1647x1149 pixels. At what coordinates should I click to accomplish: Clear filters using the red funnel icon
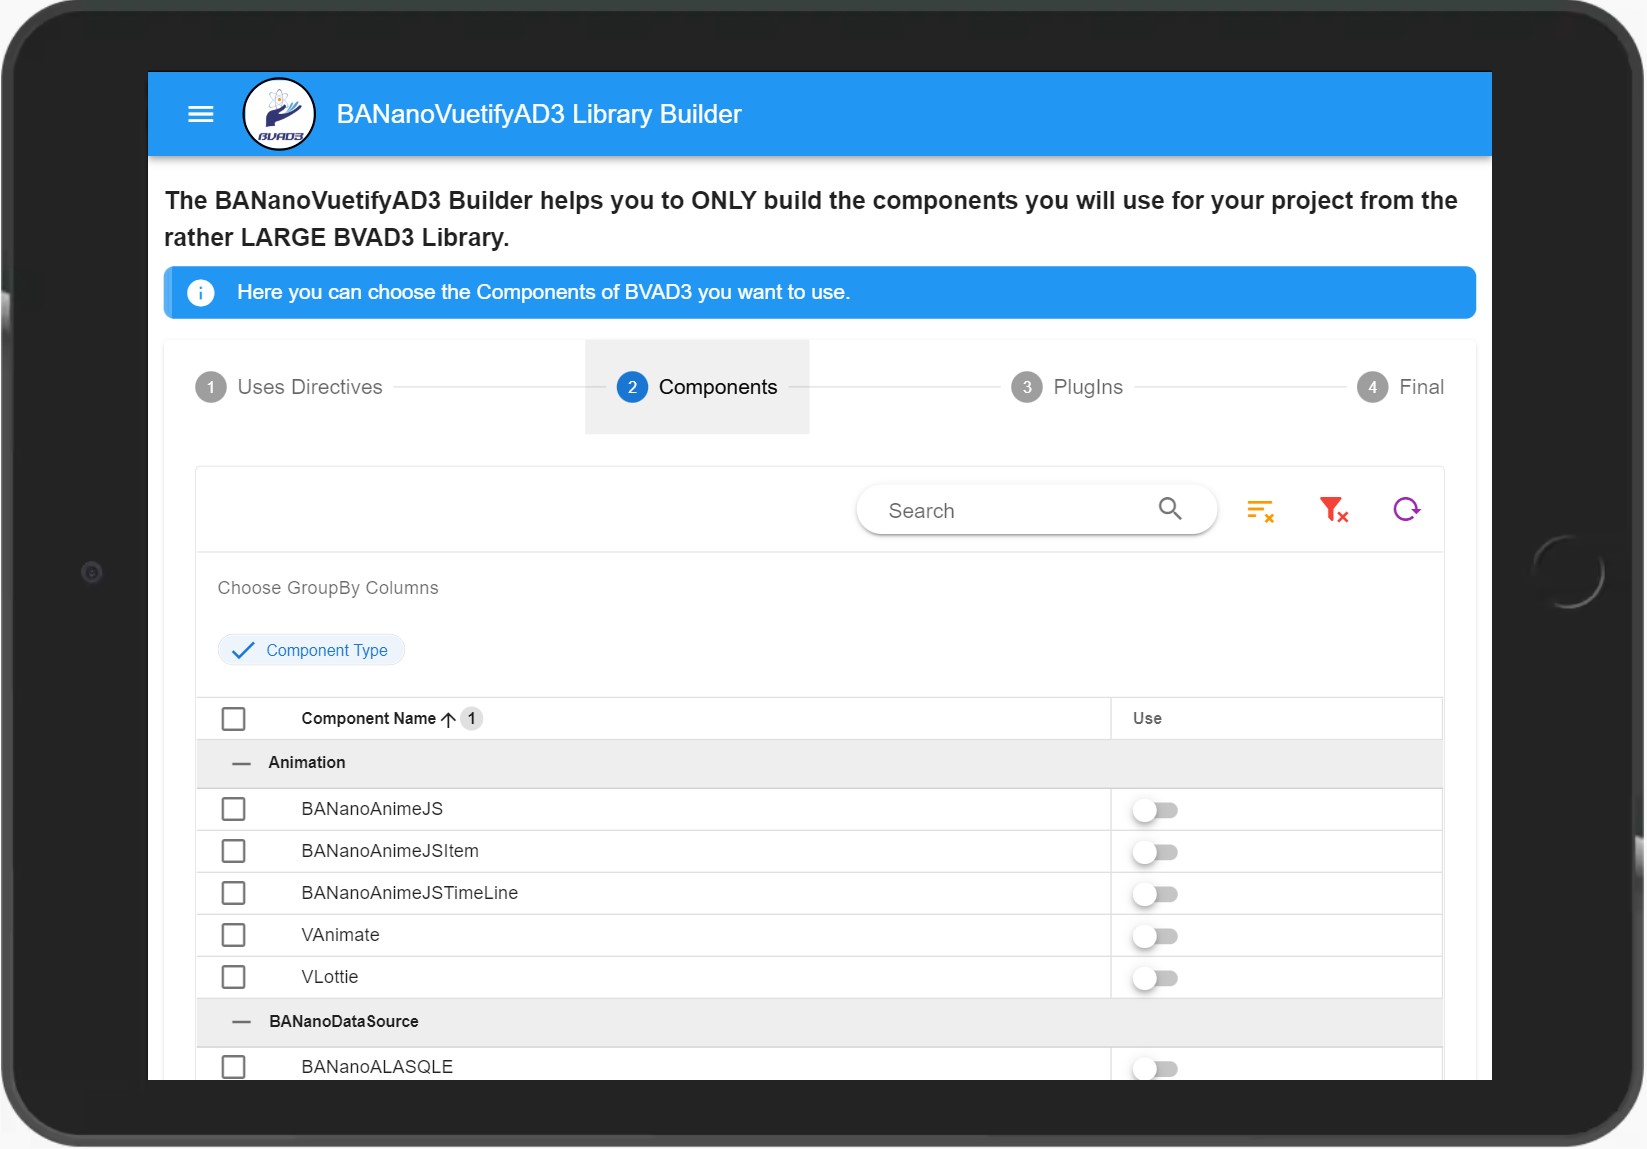(1334, 509)
